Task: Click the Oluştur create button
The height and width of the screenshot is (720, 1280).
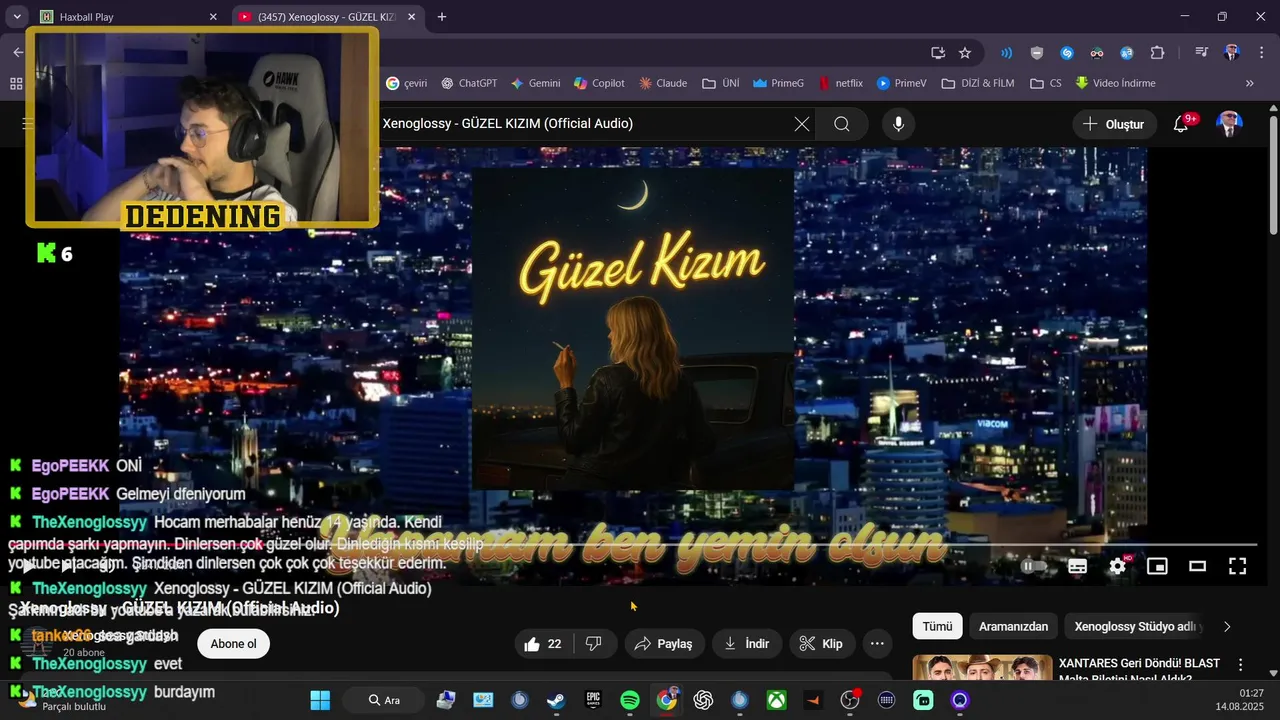Action: click(1114, 124)
